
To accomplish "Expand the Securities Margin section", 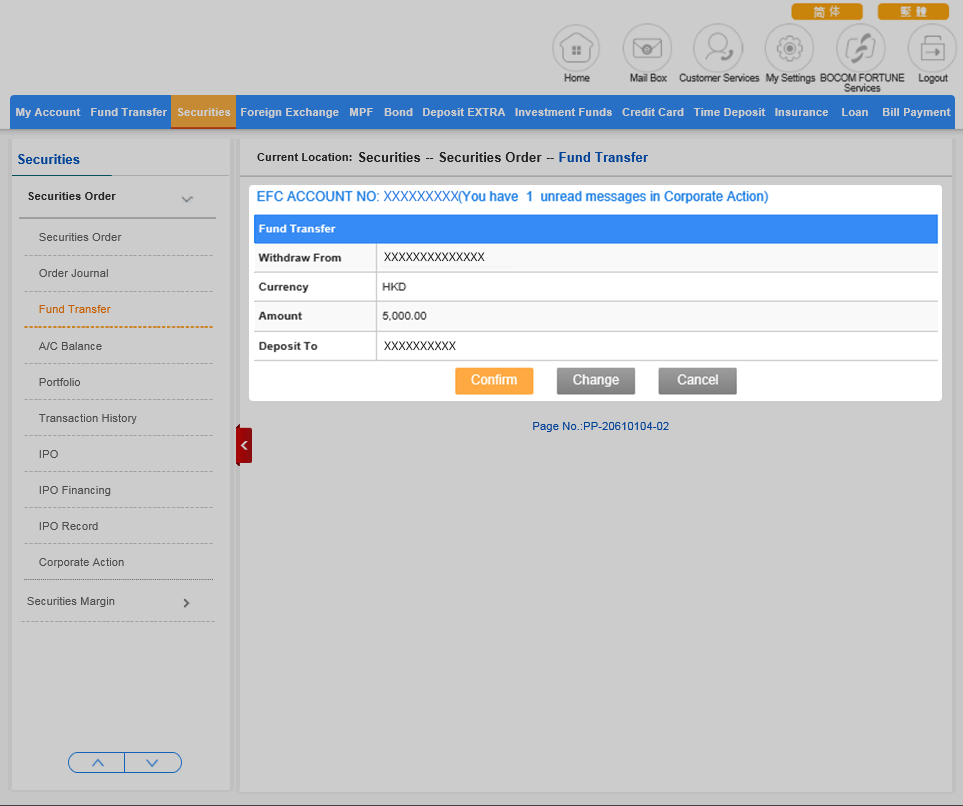I will click(x=186, y=603).
